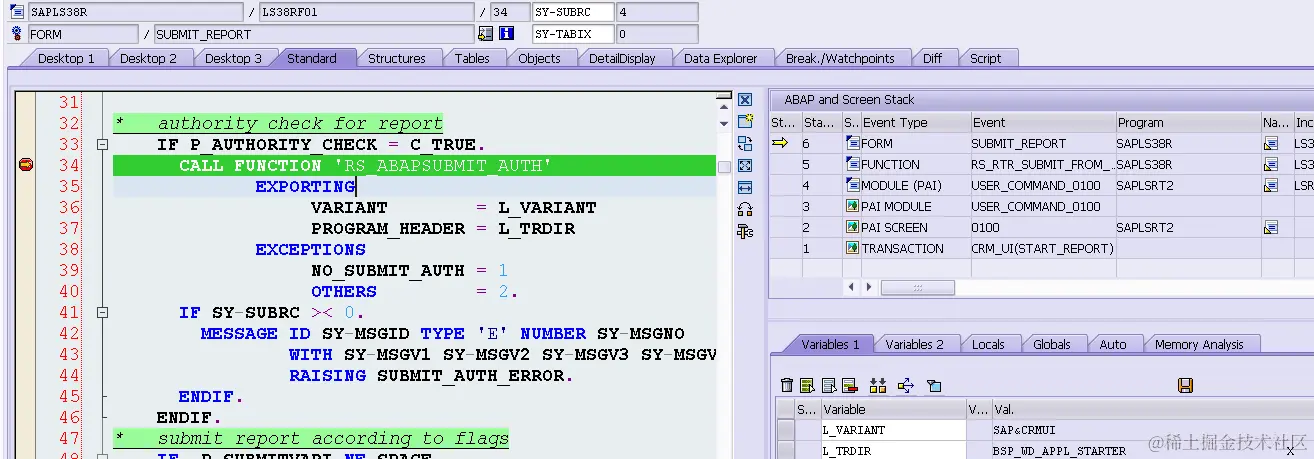Image resolution: width=1314 pixels, height=459 pixels.
Task: Click the Event Type column header
Action: (915, 123)
